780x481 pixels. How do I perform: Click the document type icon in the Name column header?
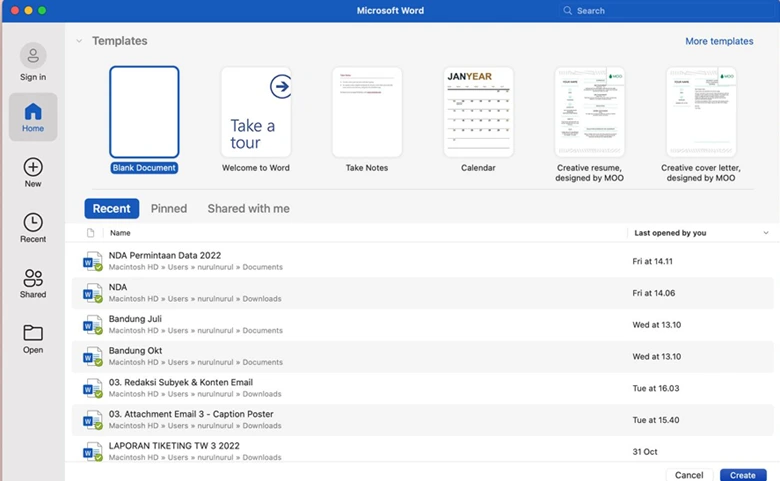coord(90,233)
